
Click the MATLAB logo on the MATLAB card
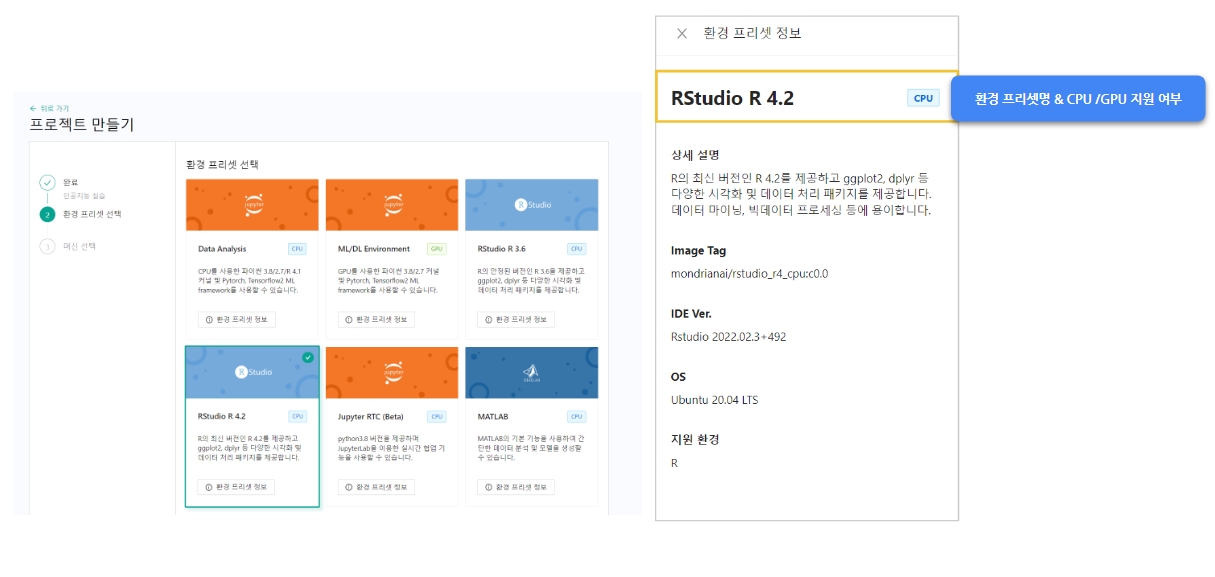point(532,373)
